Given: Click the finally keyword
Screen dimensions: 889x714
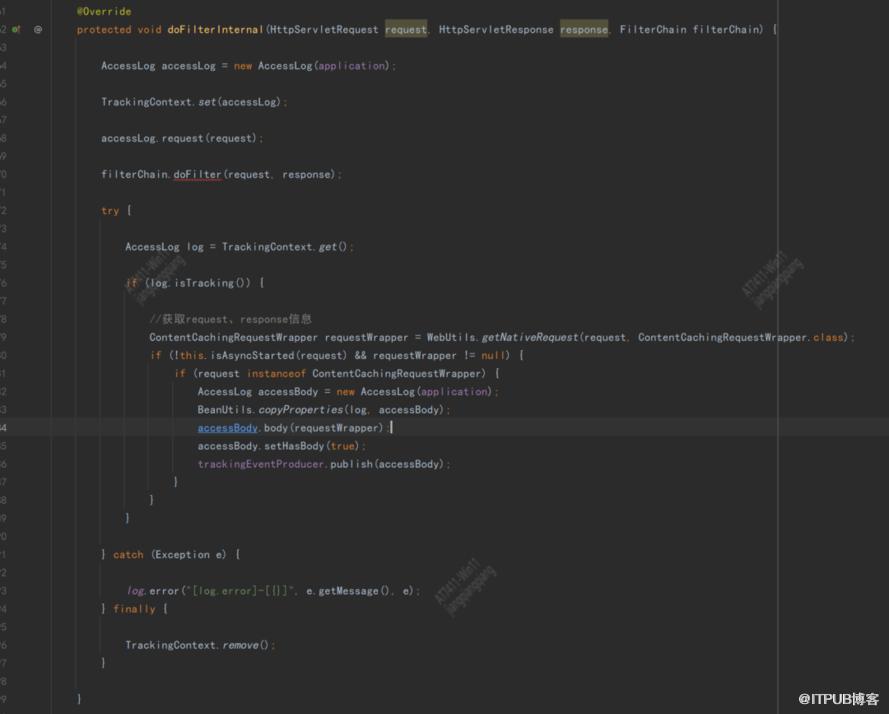Looking at the screenshot, I should [134, 609].
